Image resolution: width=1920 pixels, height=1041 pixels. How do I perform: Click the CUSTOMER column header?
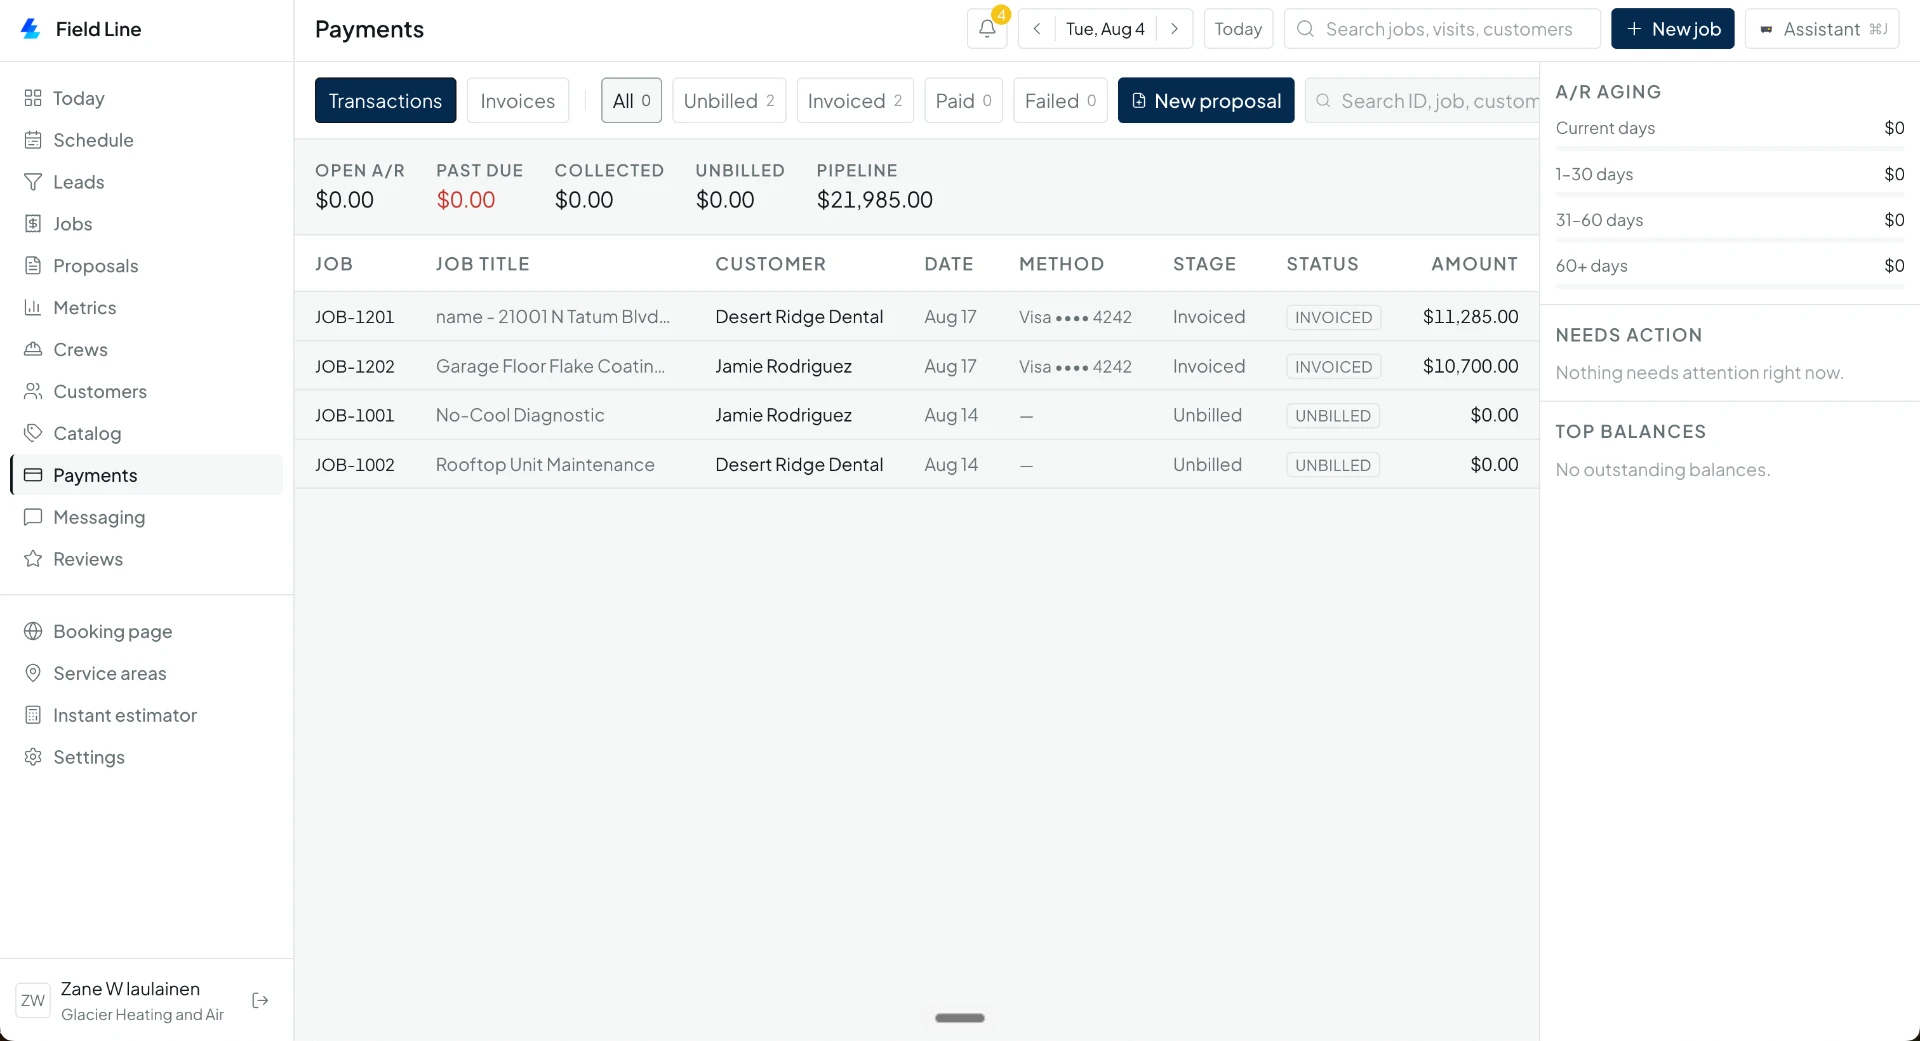(x=770, y=264)
